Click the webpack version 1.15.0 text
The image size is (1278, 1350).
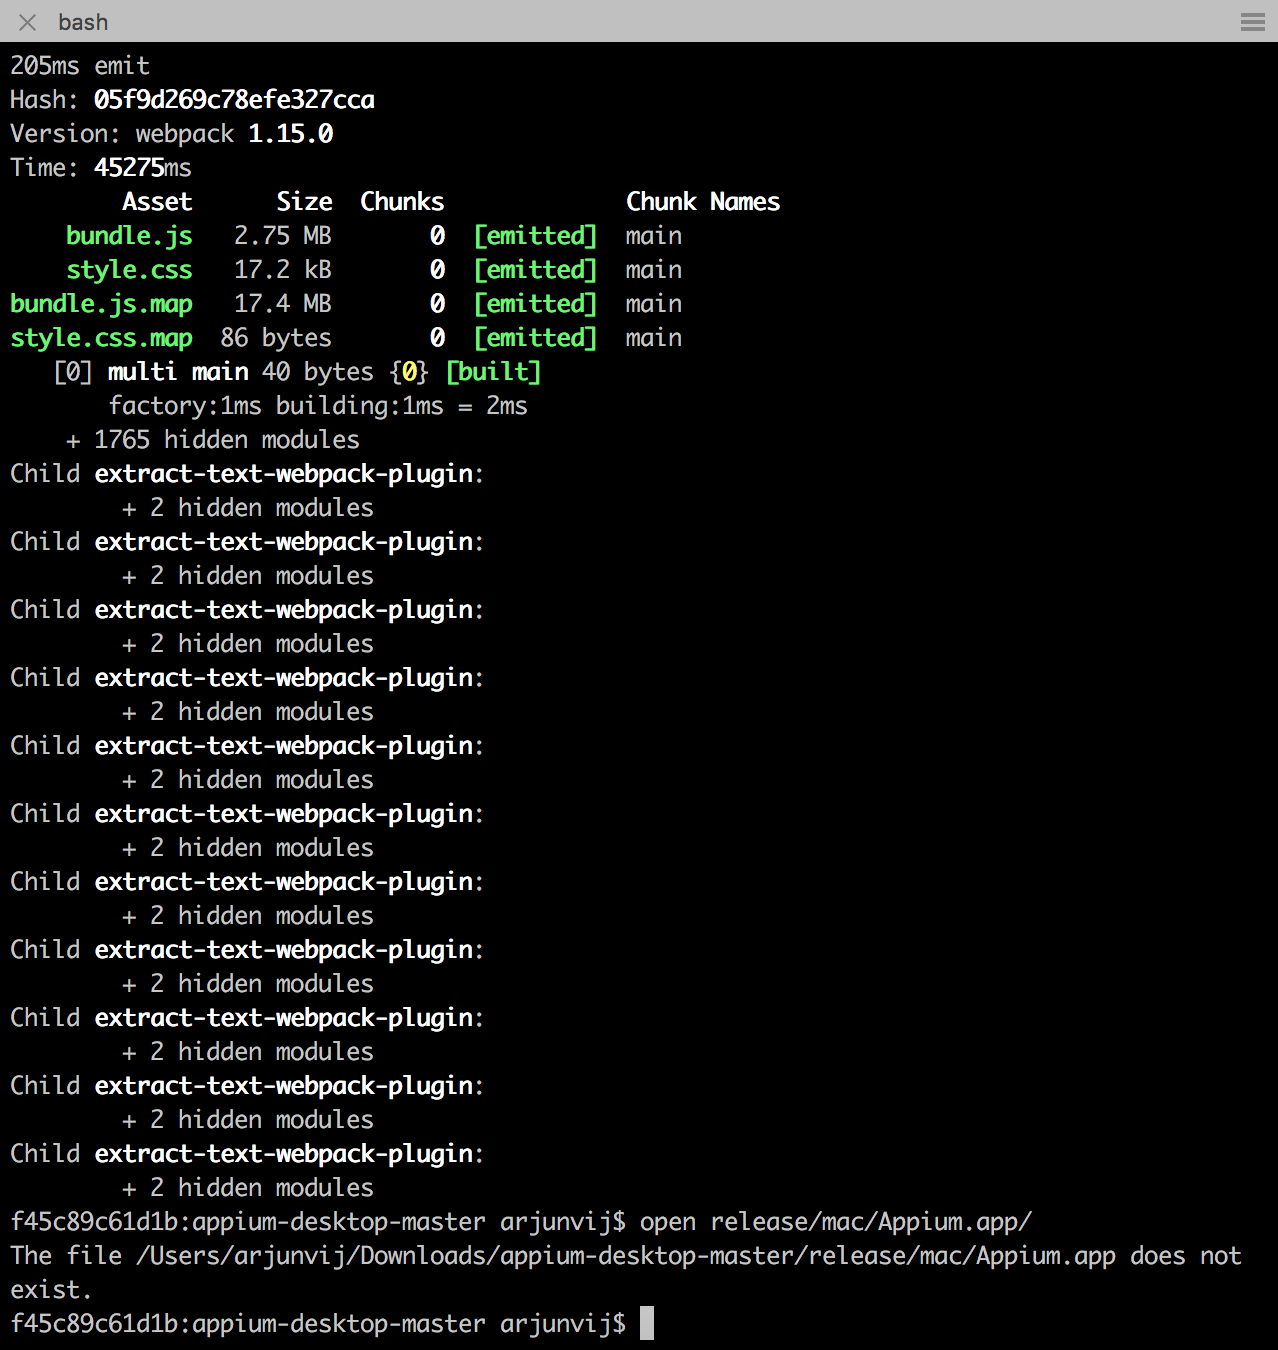click(x=291, y=134)
